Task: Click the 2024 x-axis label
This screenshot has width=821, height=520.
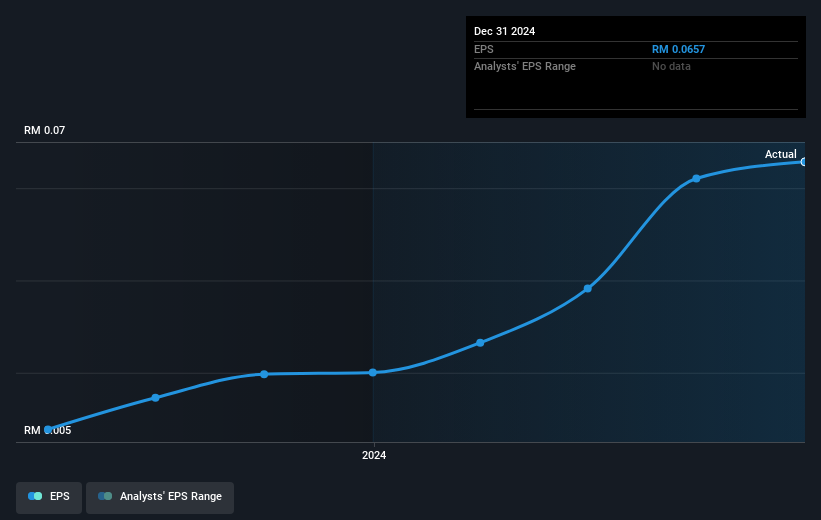Action: [x=374, y=455]
